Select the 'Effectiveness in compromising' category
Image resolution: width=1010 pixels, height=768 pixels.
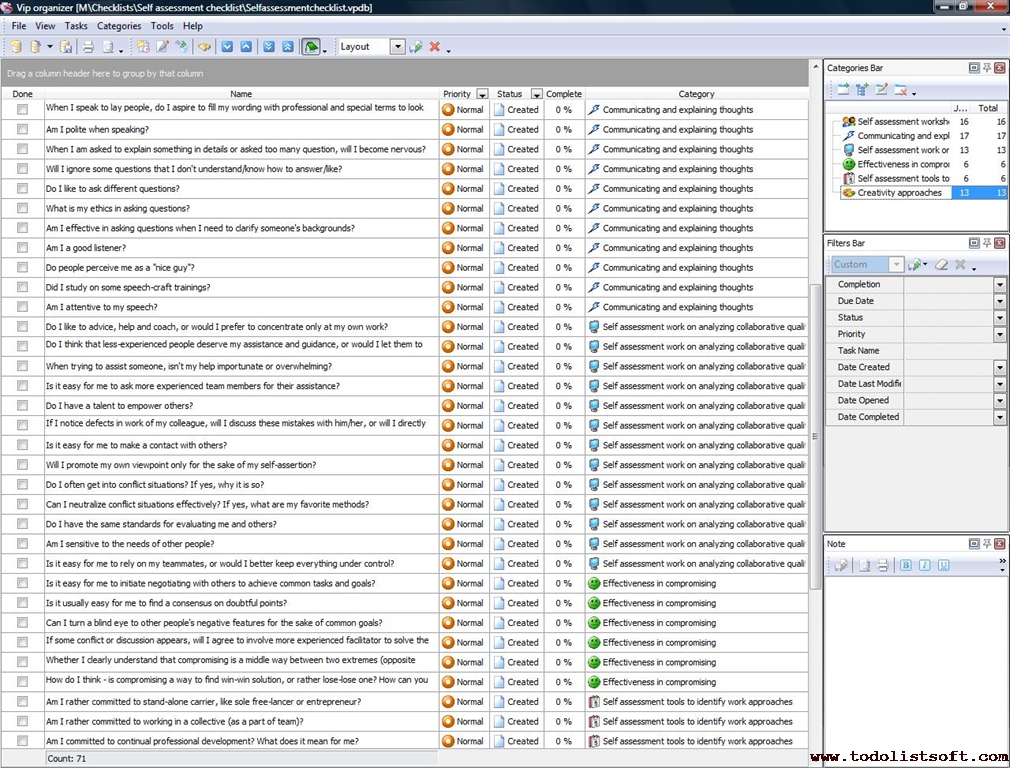(x=902, y=164)
